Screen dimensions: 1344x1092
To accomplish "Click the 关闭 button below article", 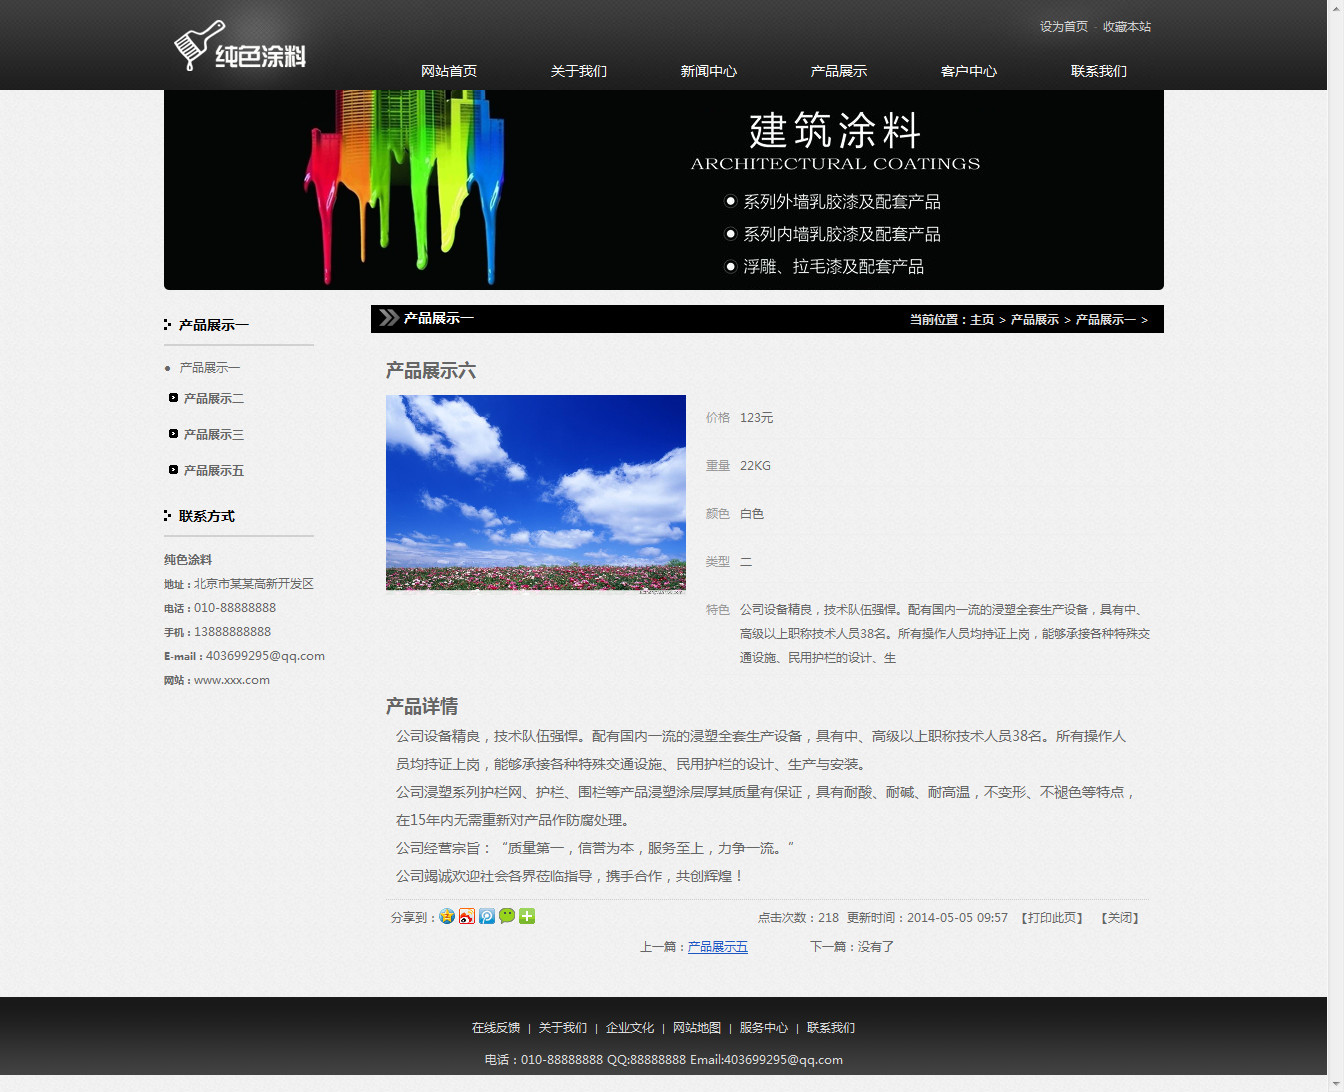I will [1120, 918].
